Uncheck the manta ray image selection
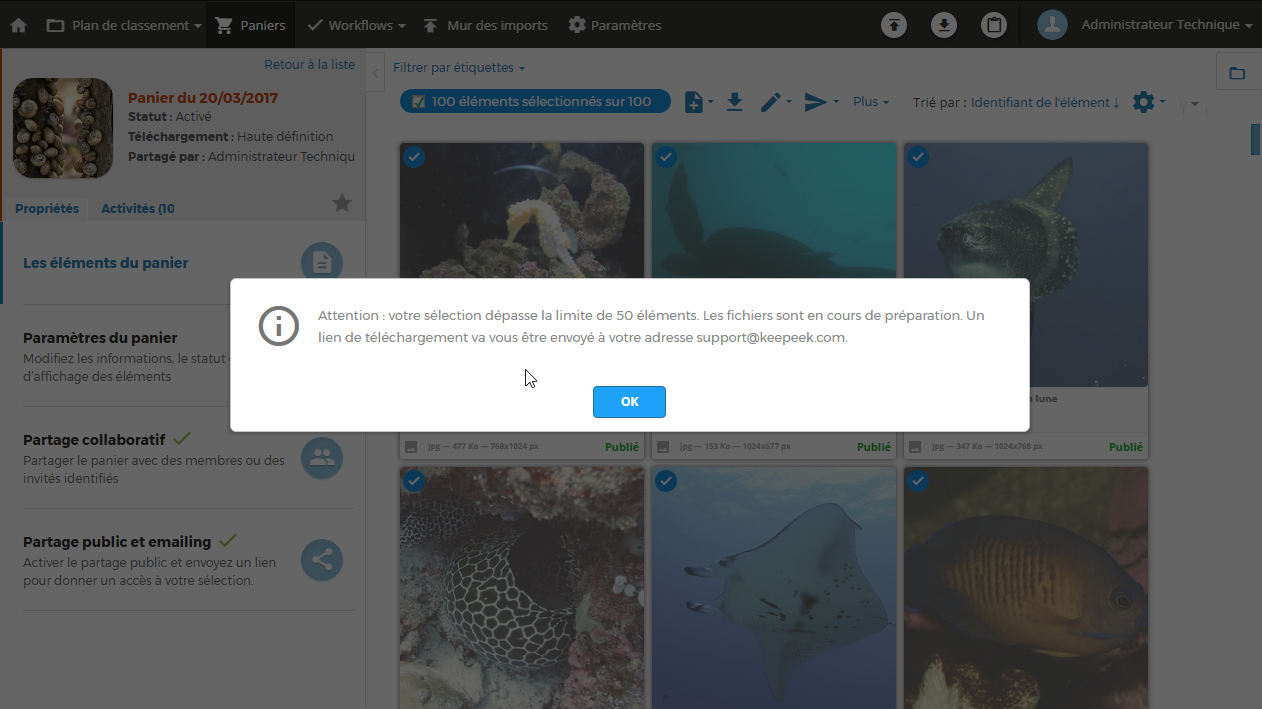 tap(666, 481)
